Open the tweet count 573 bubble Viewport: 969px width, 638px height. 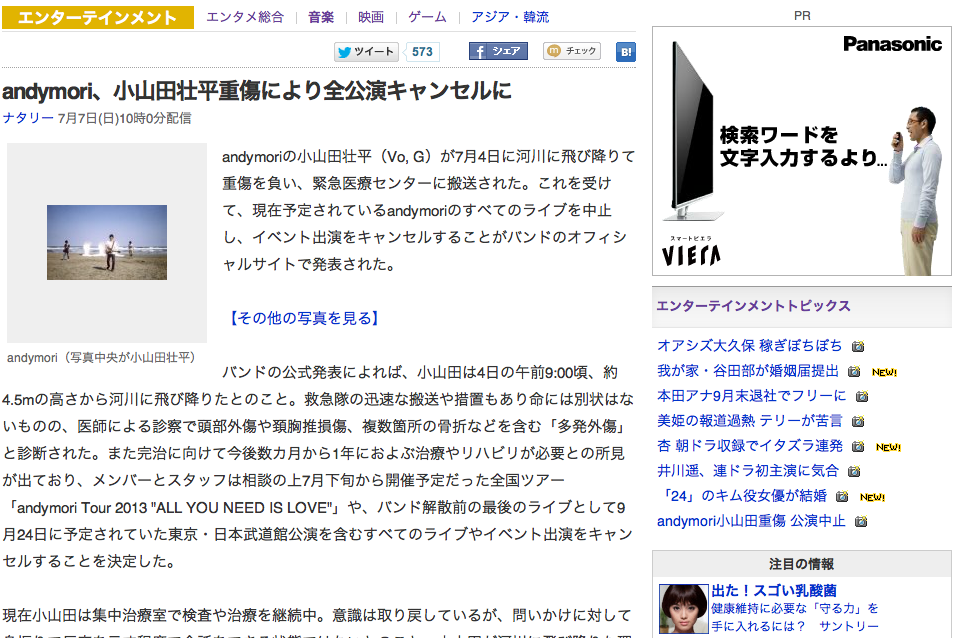tap(423, 52)
